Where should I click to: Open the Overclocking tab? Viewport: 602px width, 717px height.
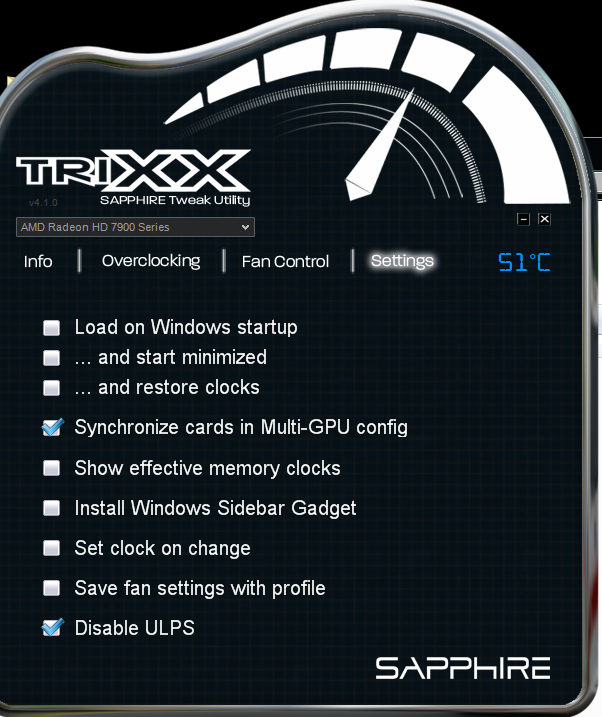click(151, 261)
